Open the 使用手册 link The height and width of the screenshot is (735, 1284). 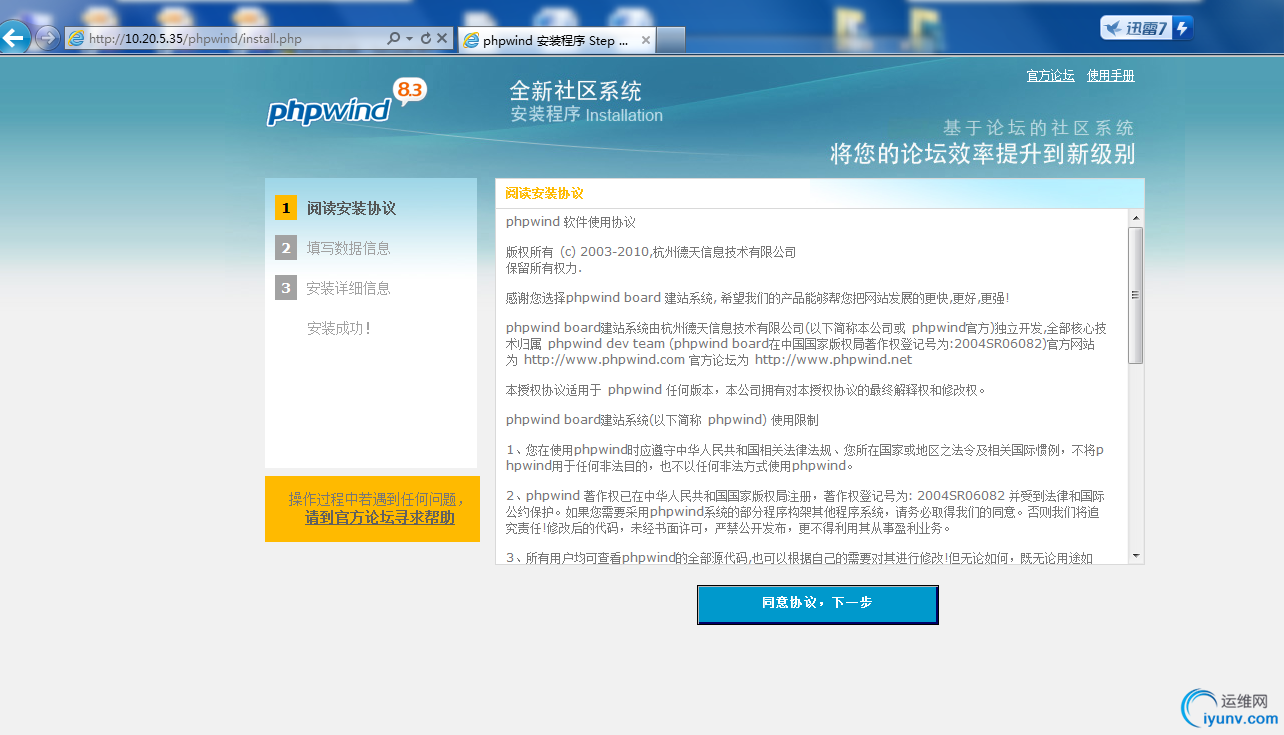(1111, 76)
